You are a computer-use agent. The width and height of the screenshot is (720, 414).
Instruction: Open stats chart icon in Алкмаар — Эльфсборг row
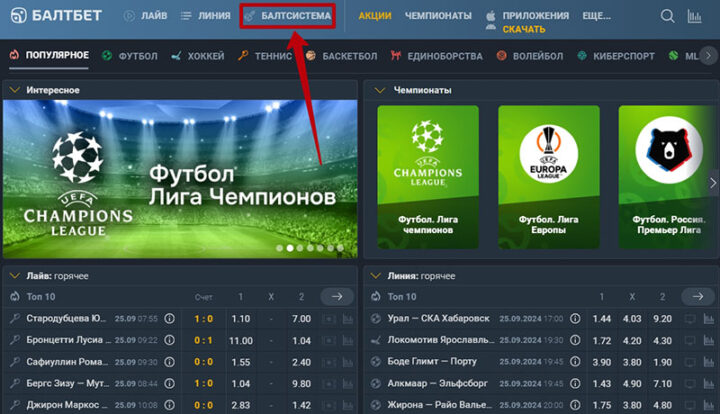coord(709,384)
